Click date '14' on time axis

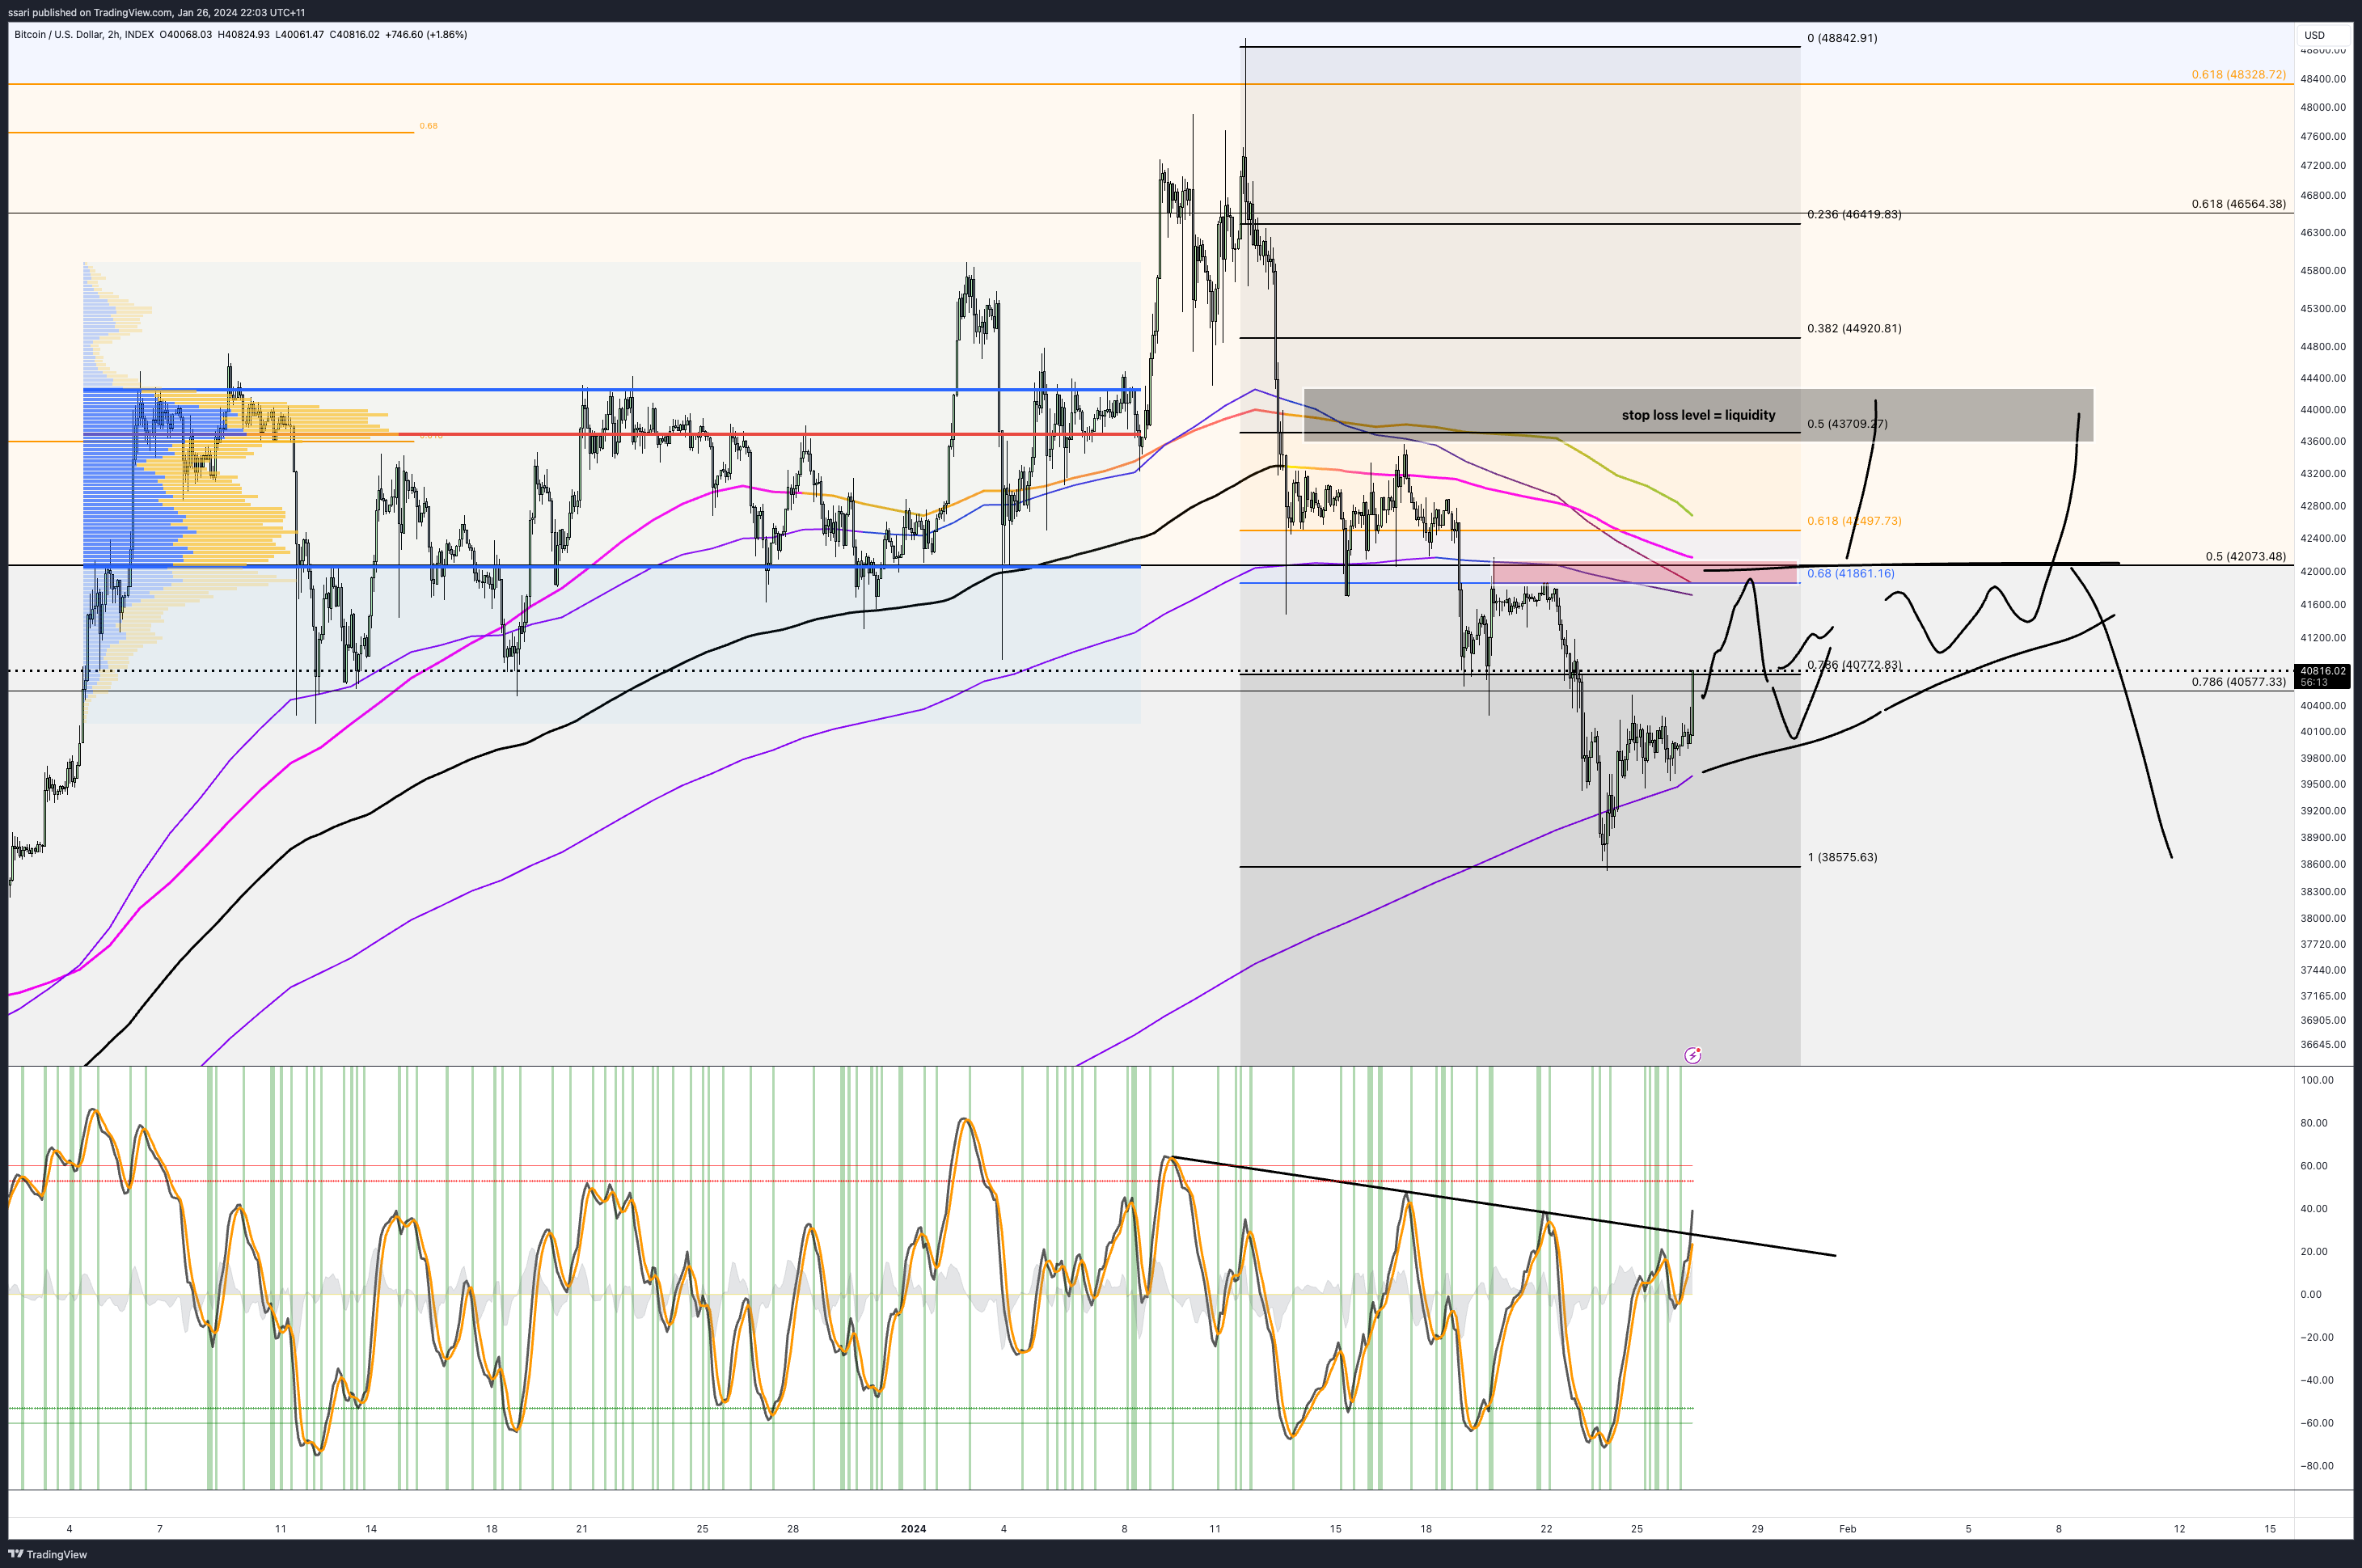(x=371, y=1528)
